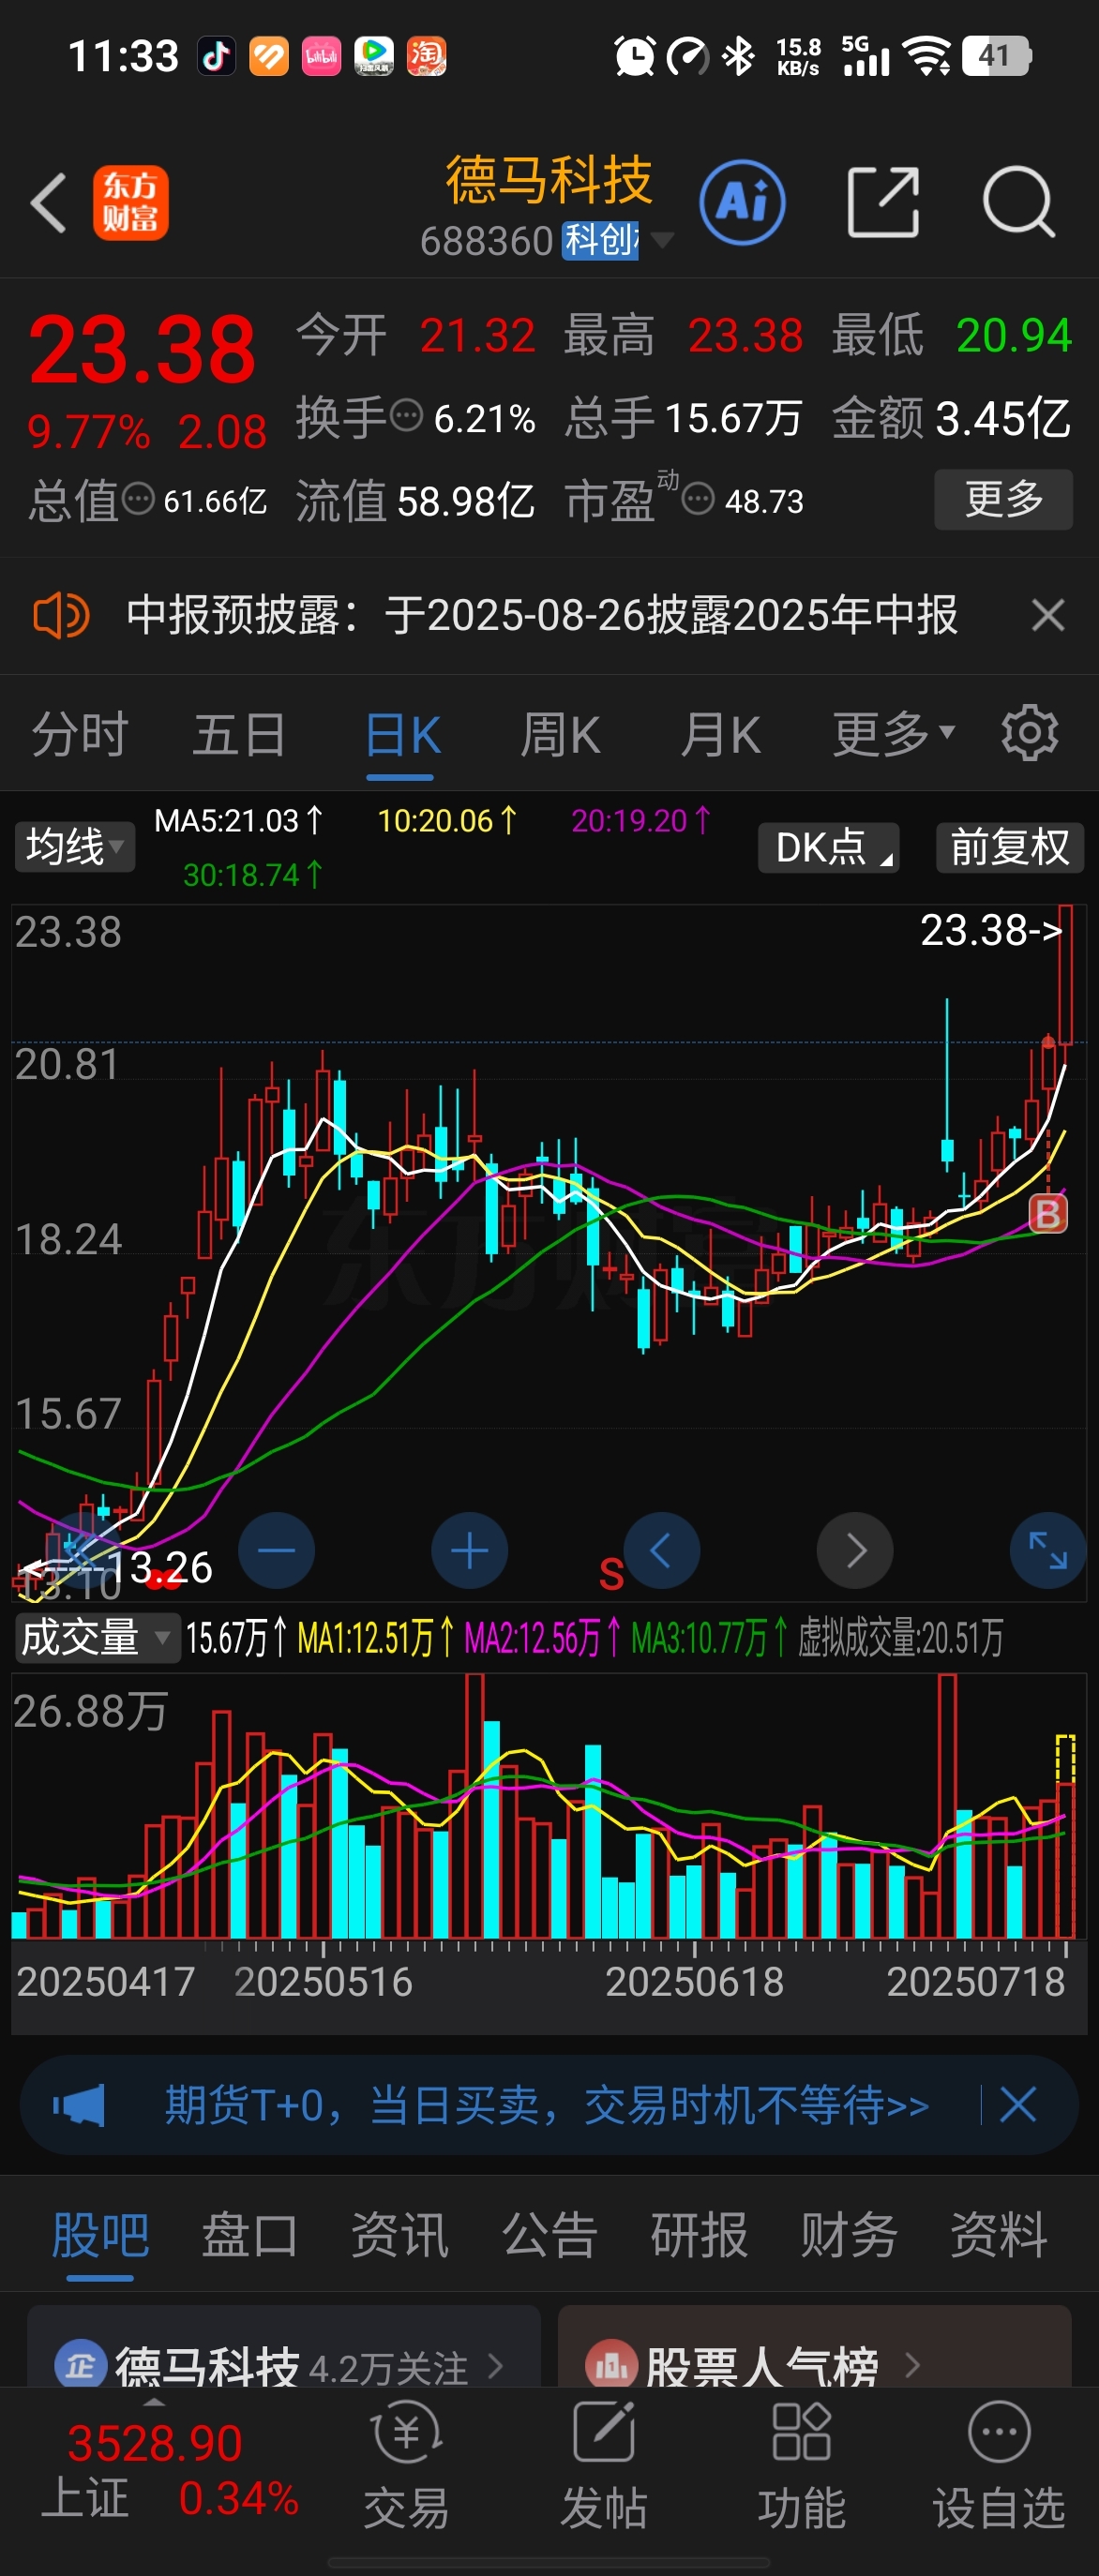Tap Taobao notification icon in status bar
Image resolution: width=1099 pixels, height=2576 pixels.
tap(426, 56)
